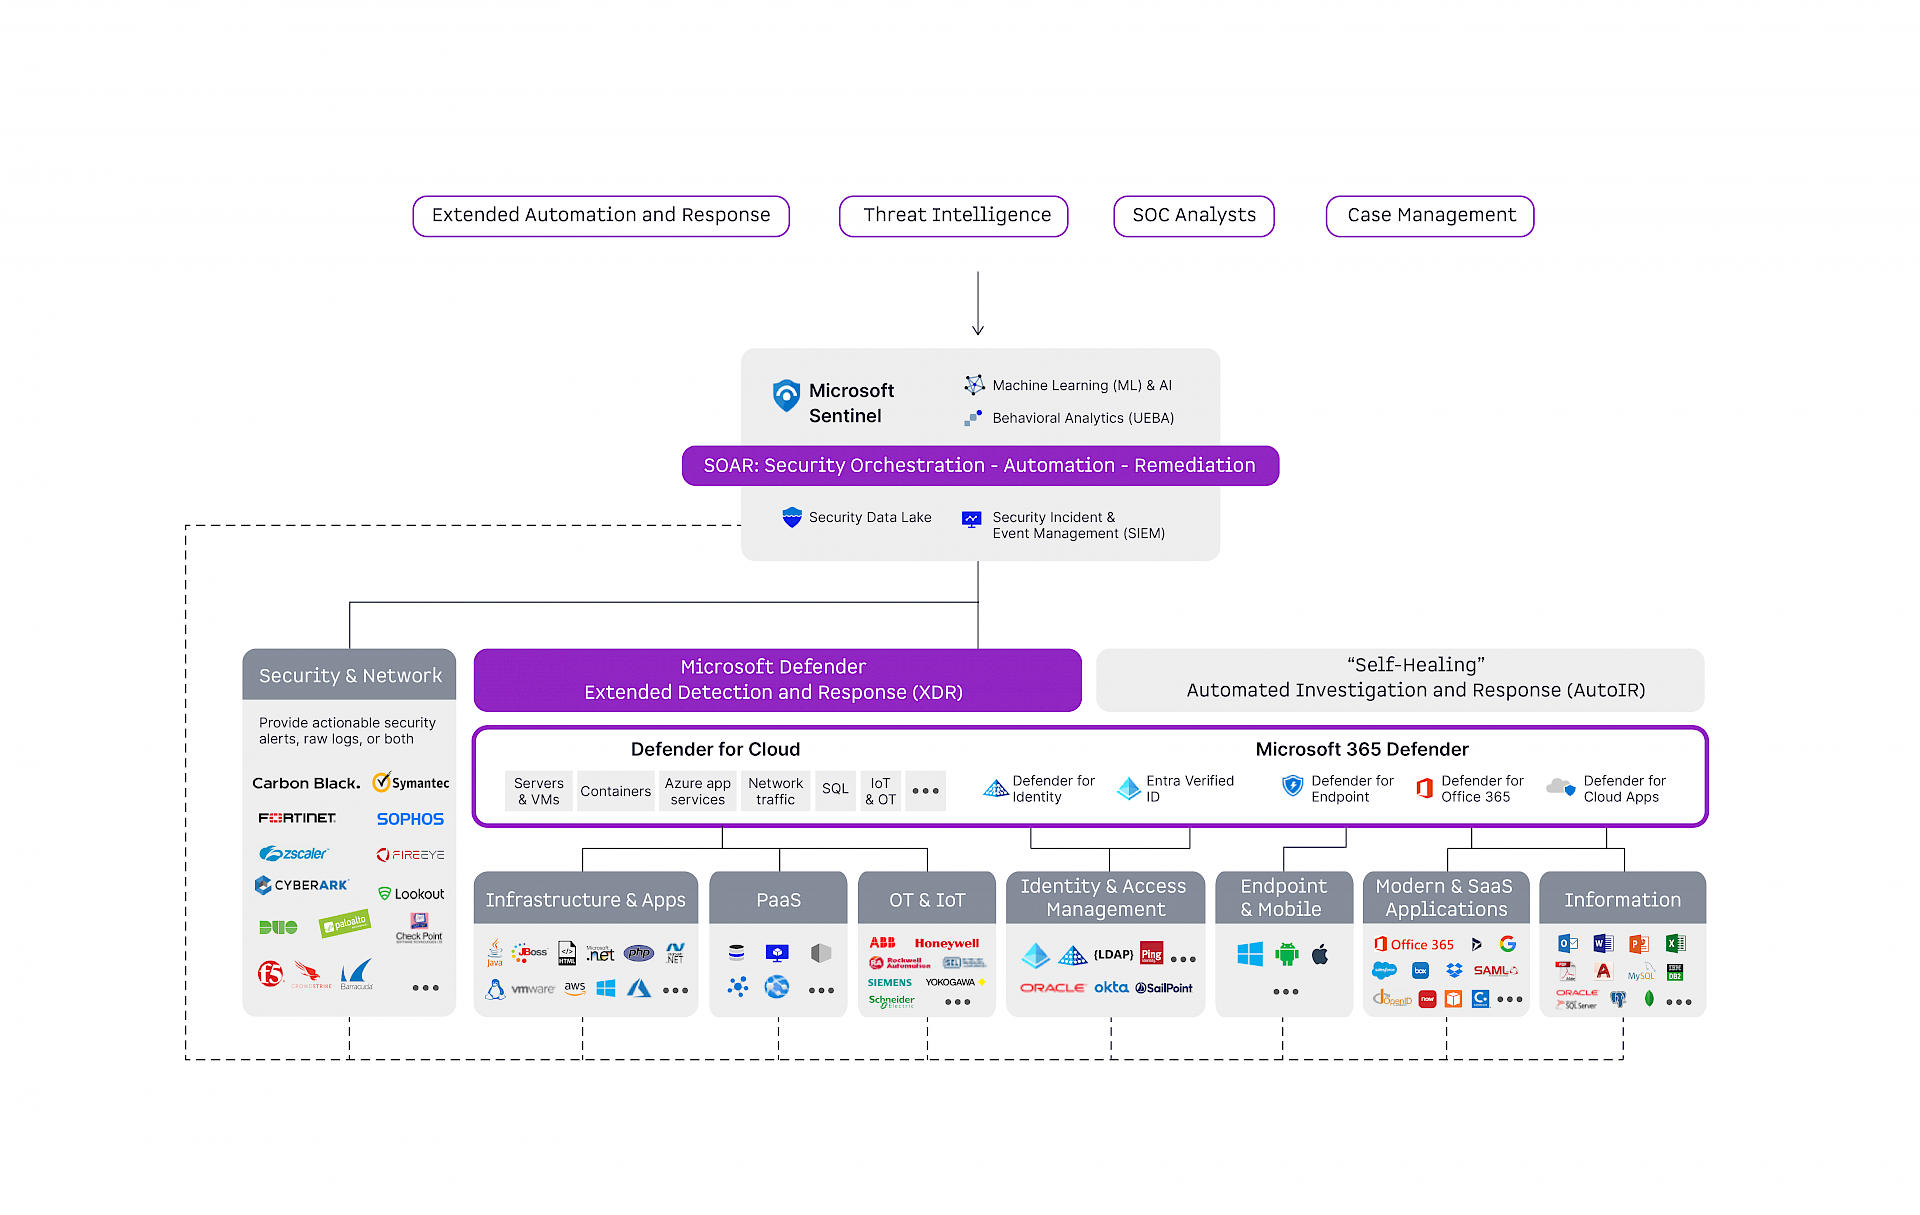Viewport: 1920px width, 1215px height.
Task: Select the Apple logo in Endpoint & Mobile
Action: click(x=1320, y=954)
